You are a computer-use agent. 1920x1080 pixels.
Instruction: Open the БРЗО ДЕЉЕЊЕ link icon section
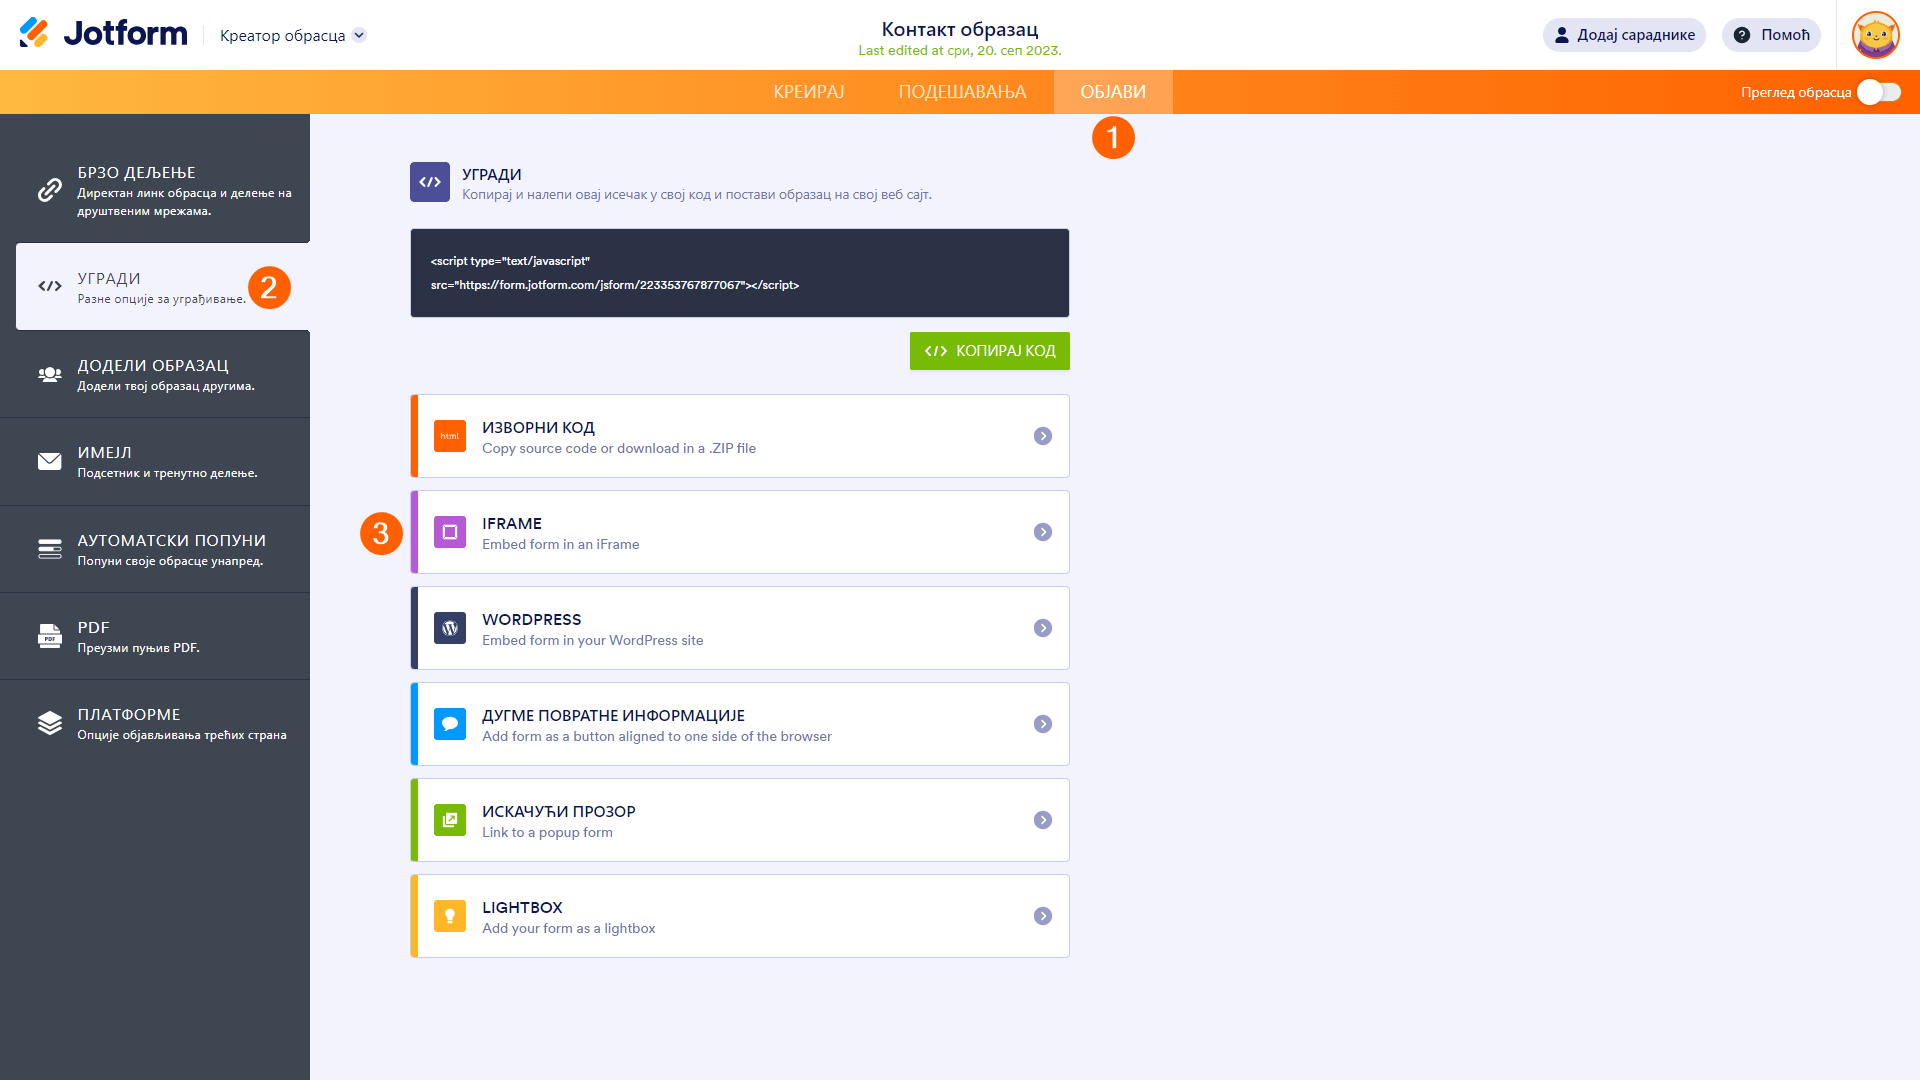(x=49, y=190)
